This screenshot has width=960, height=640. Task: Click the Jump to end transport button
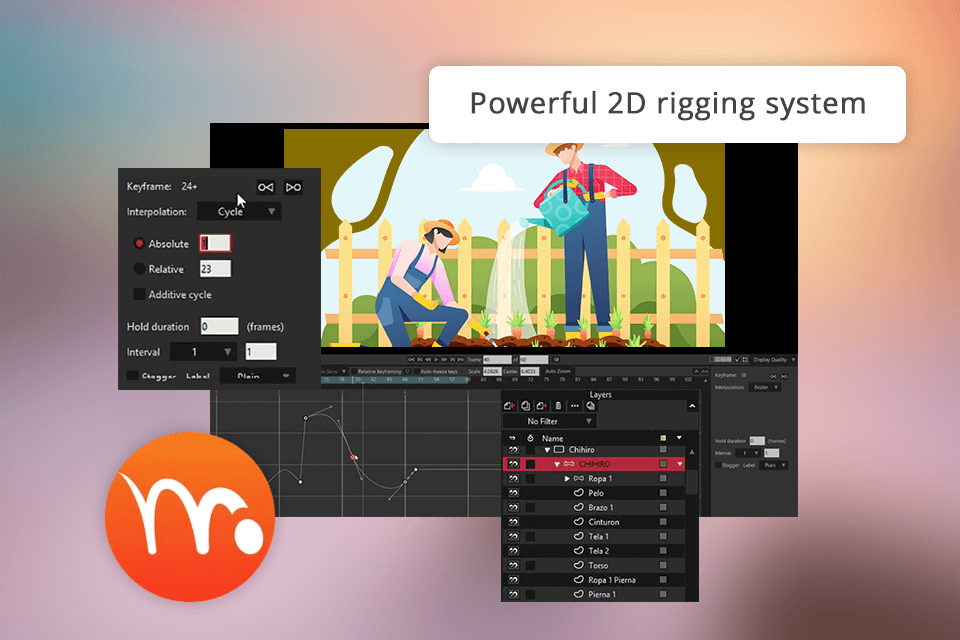460,360
